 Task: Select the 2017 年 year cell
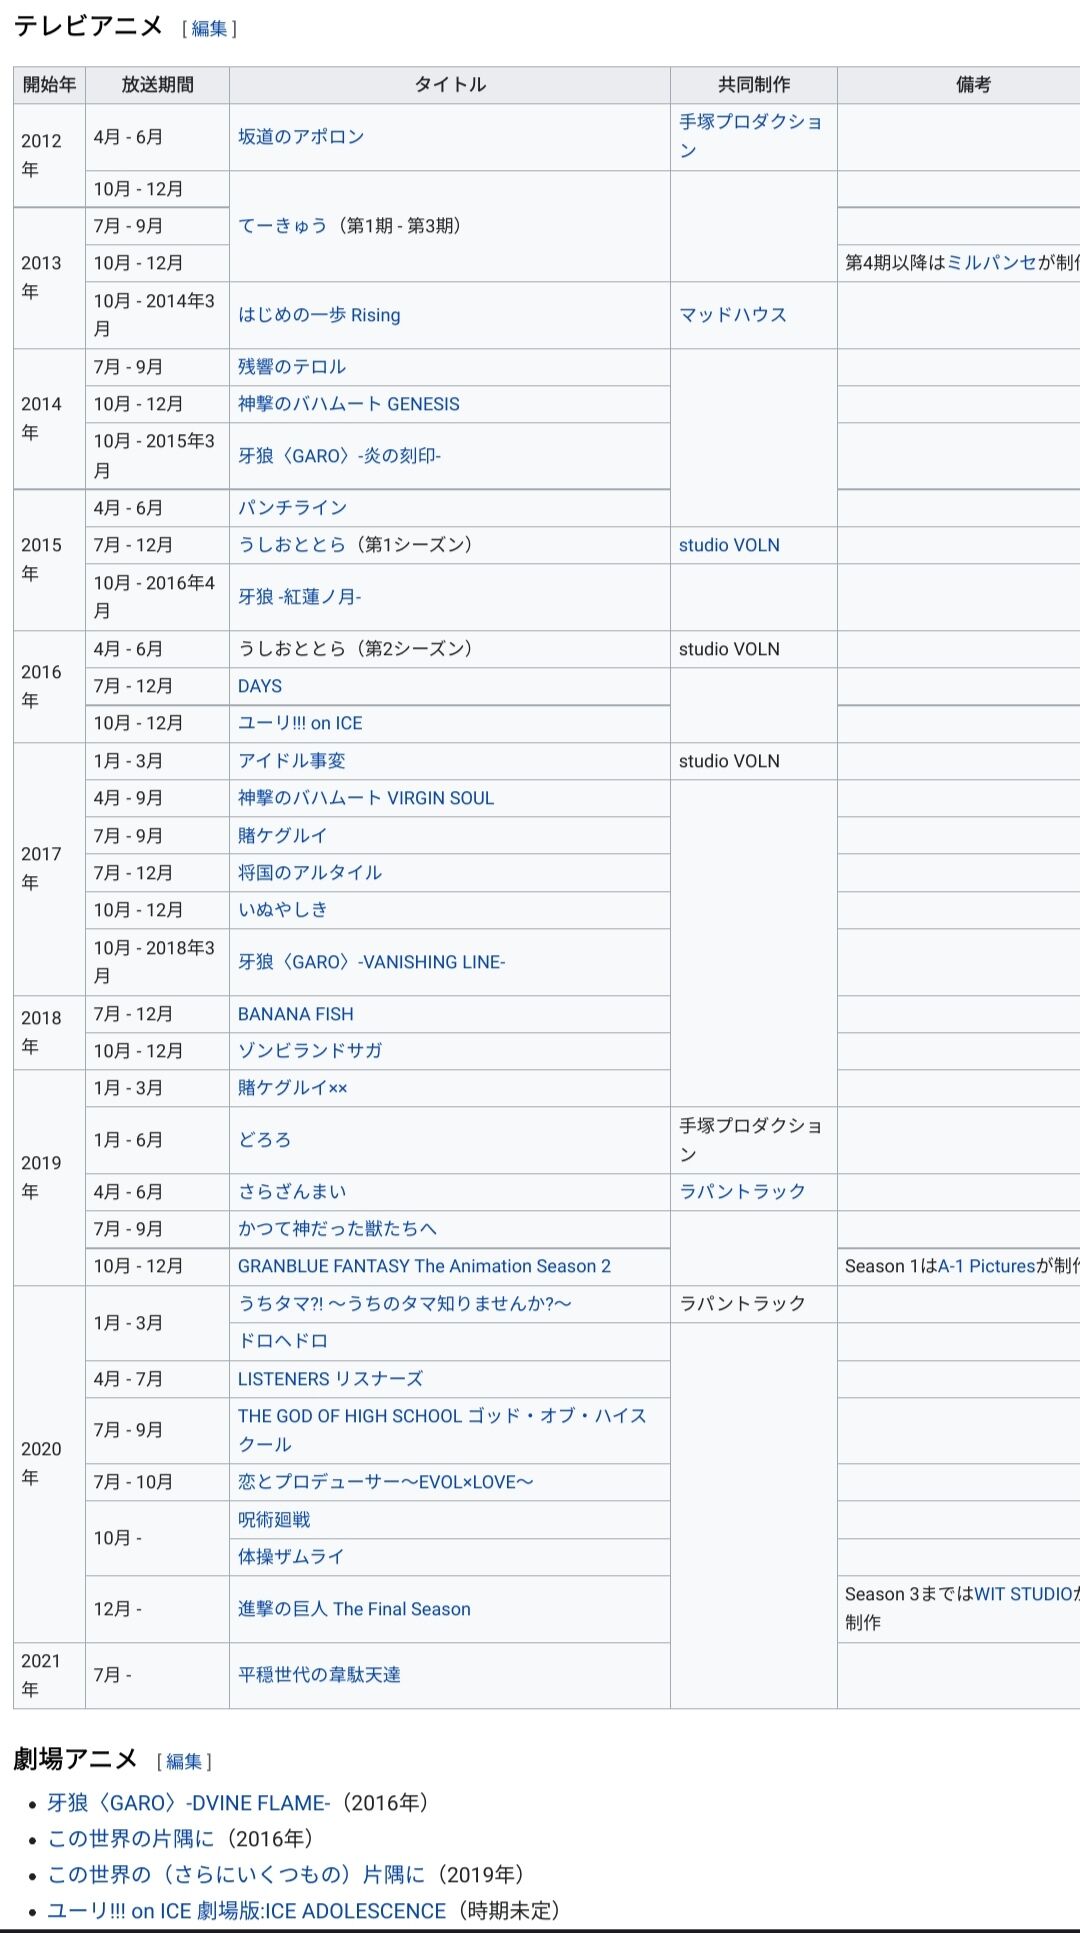click(50, 869)
